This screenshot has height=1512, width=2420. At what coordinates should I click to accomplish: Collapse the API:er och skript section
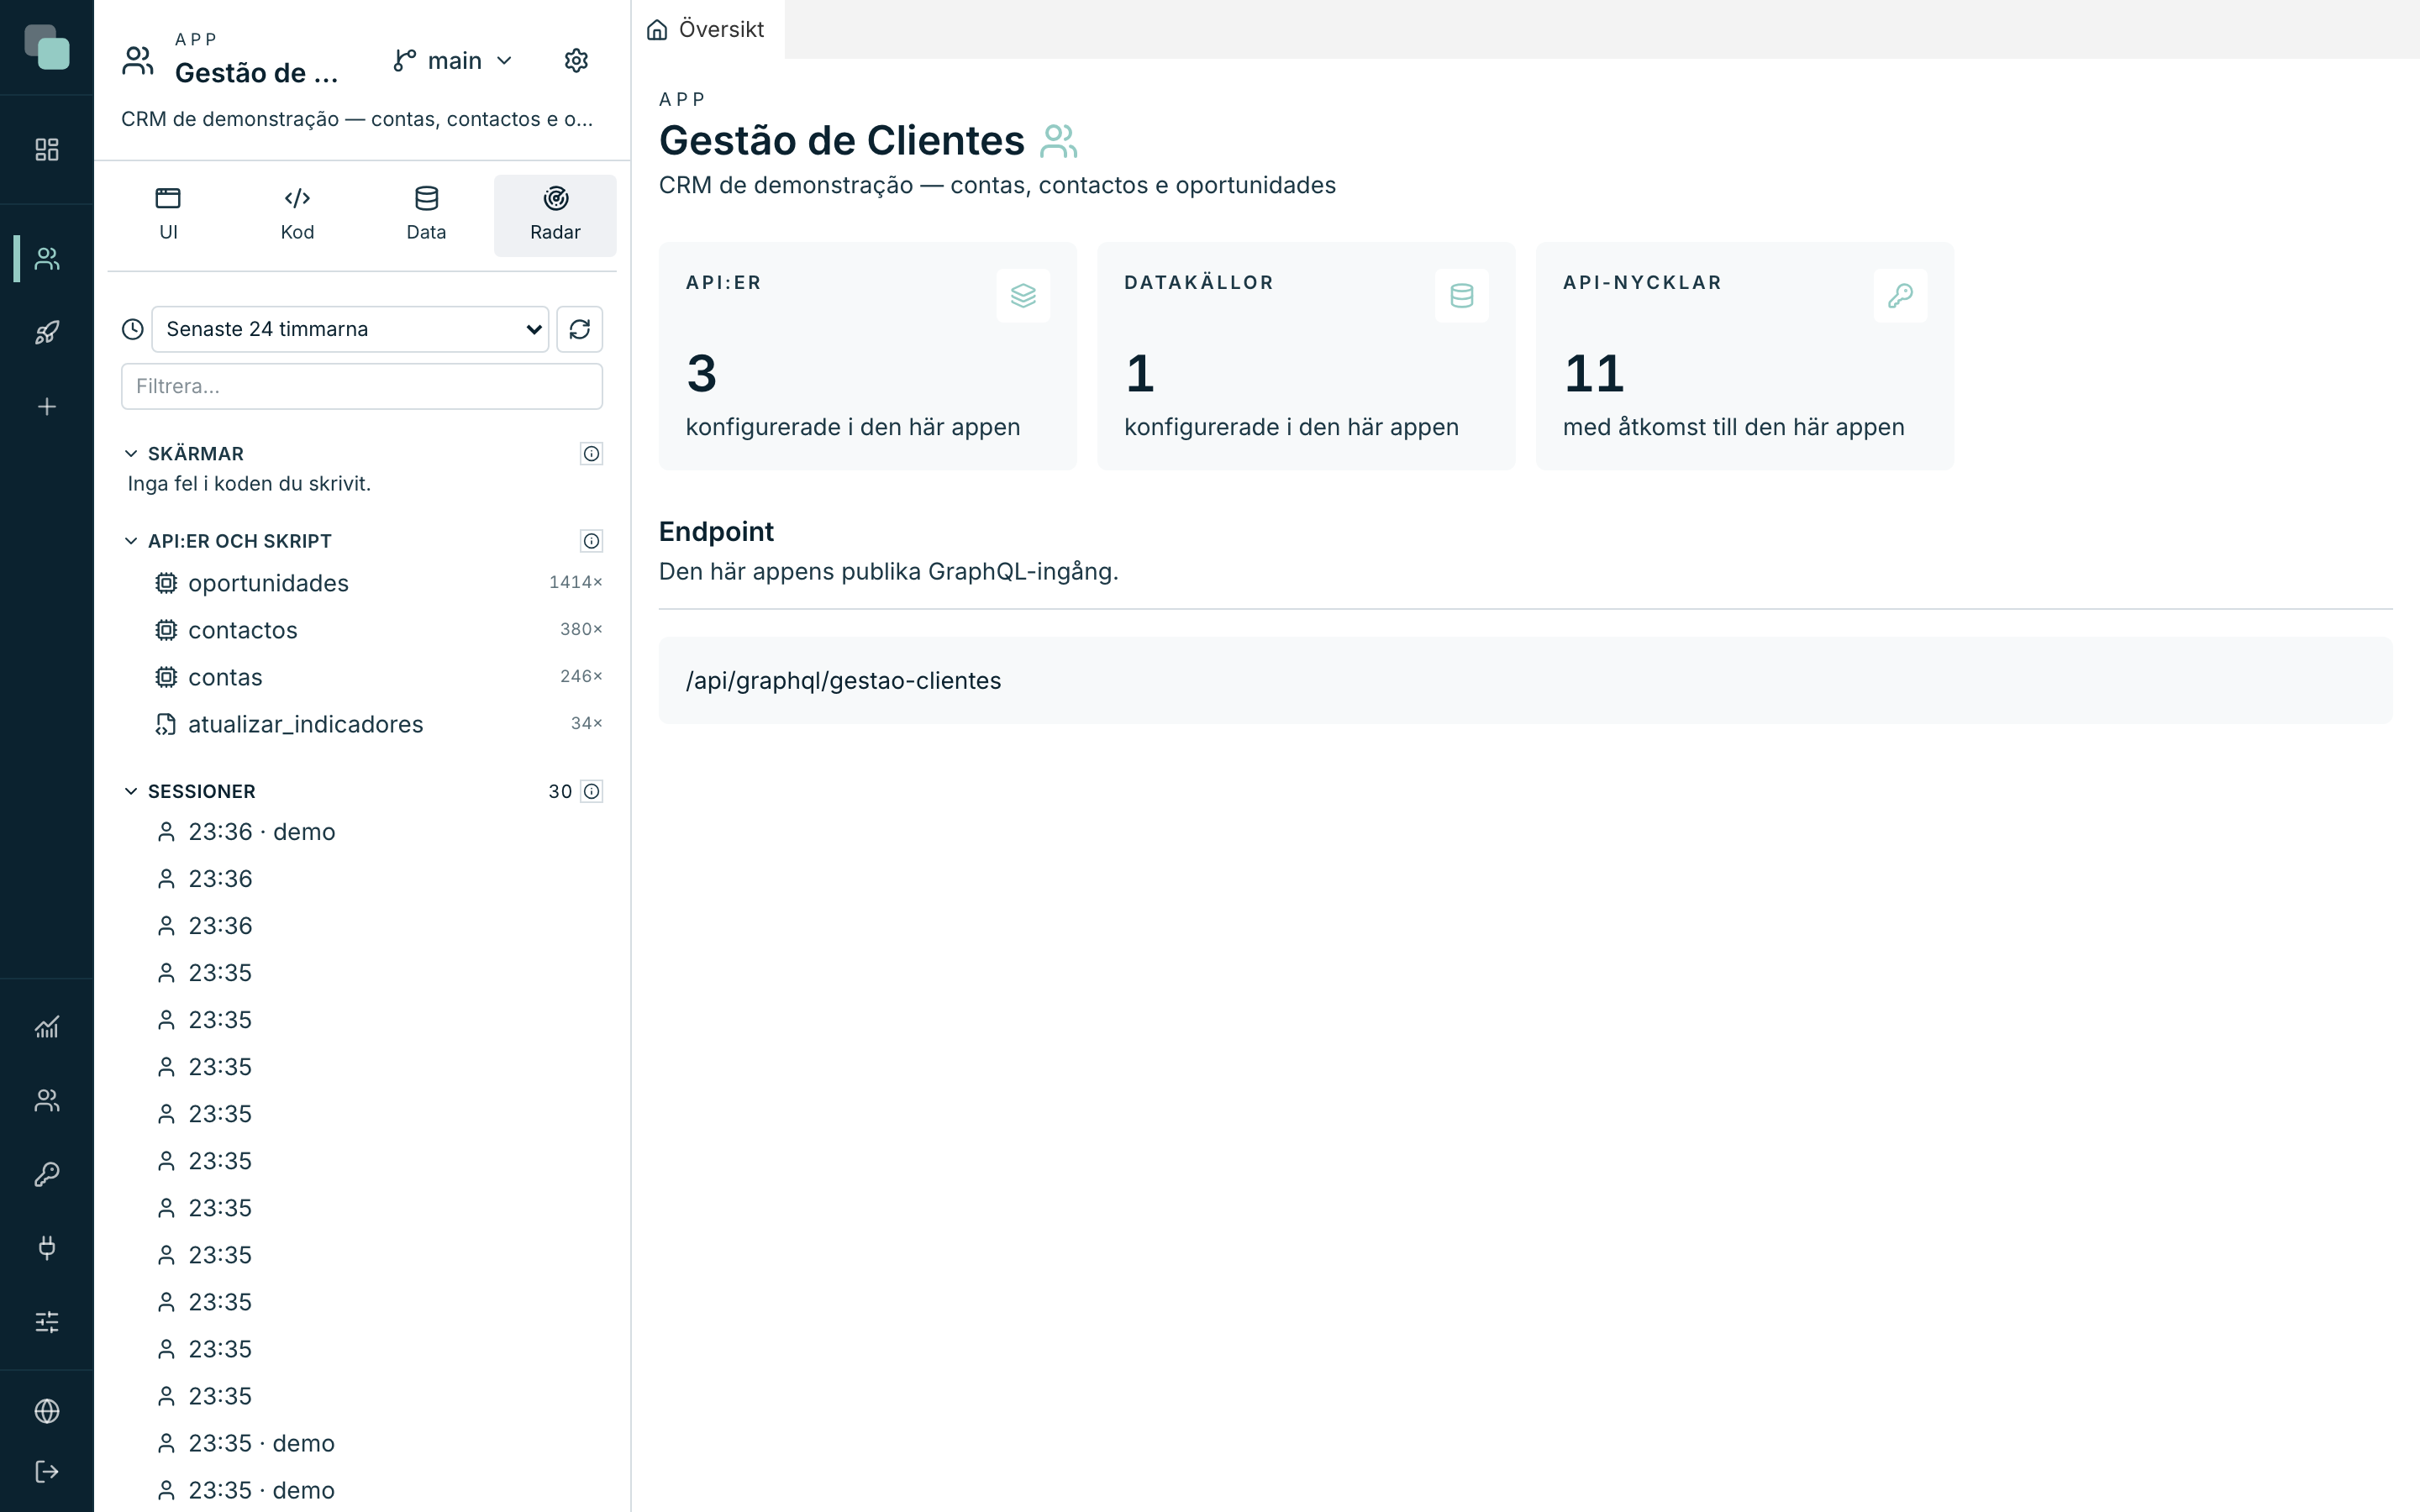(131, 541)
